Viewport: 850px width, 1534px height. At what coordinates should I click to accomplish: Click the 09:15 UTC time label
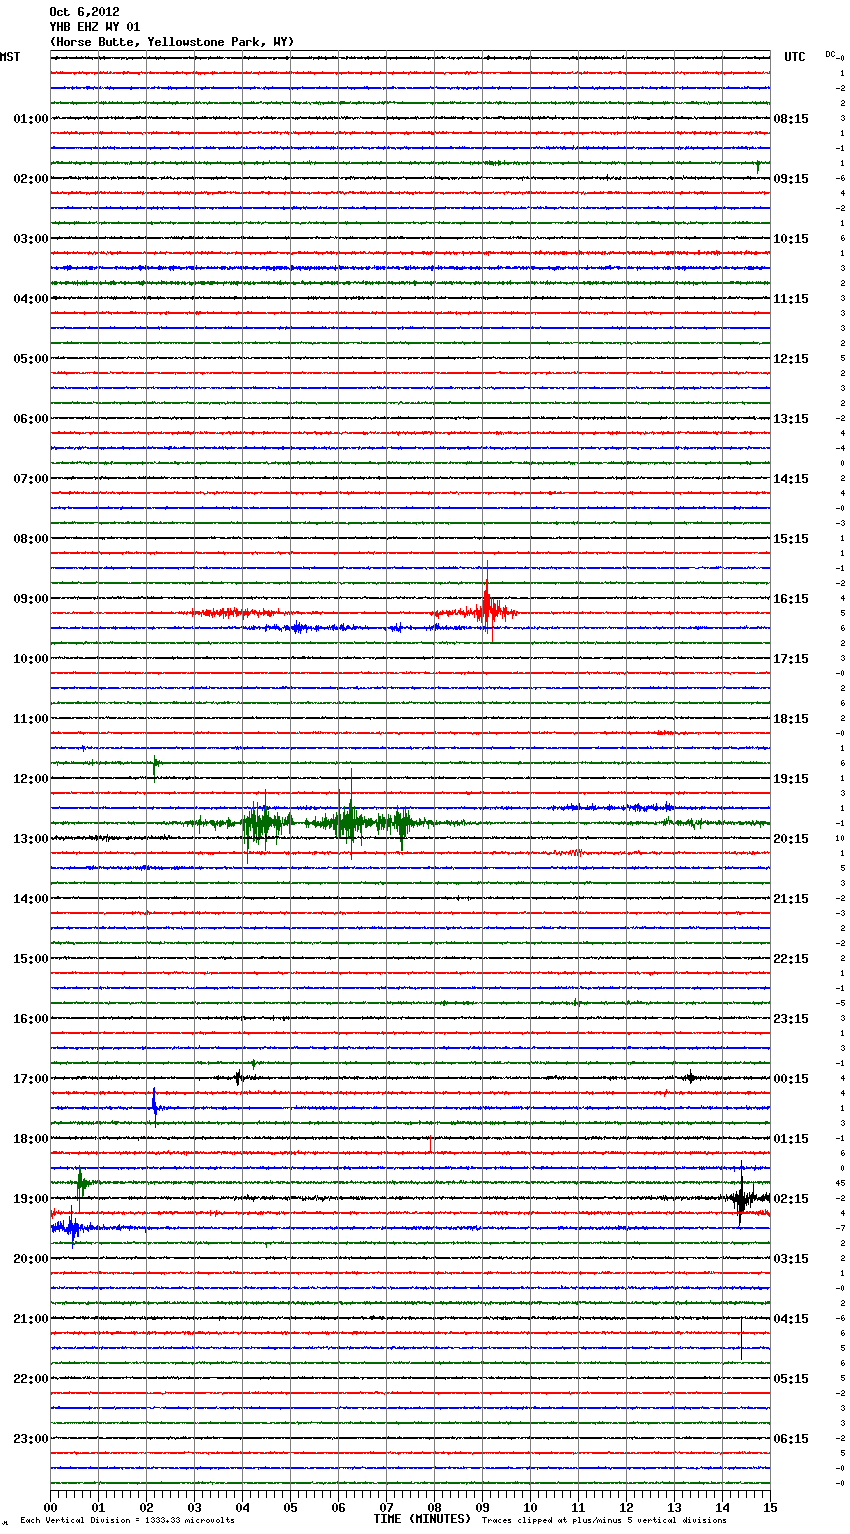[791, 179]
